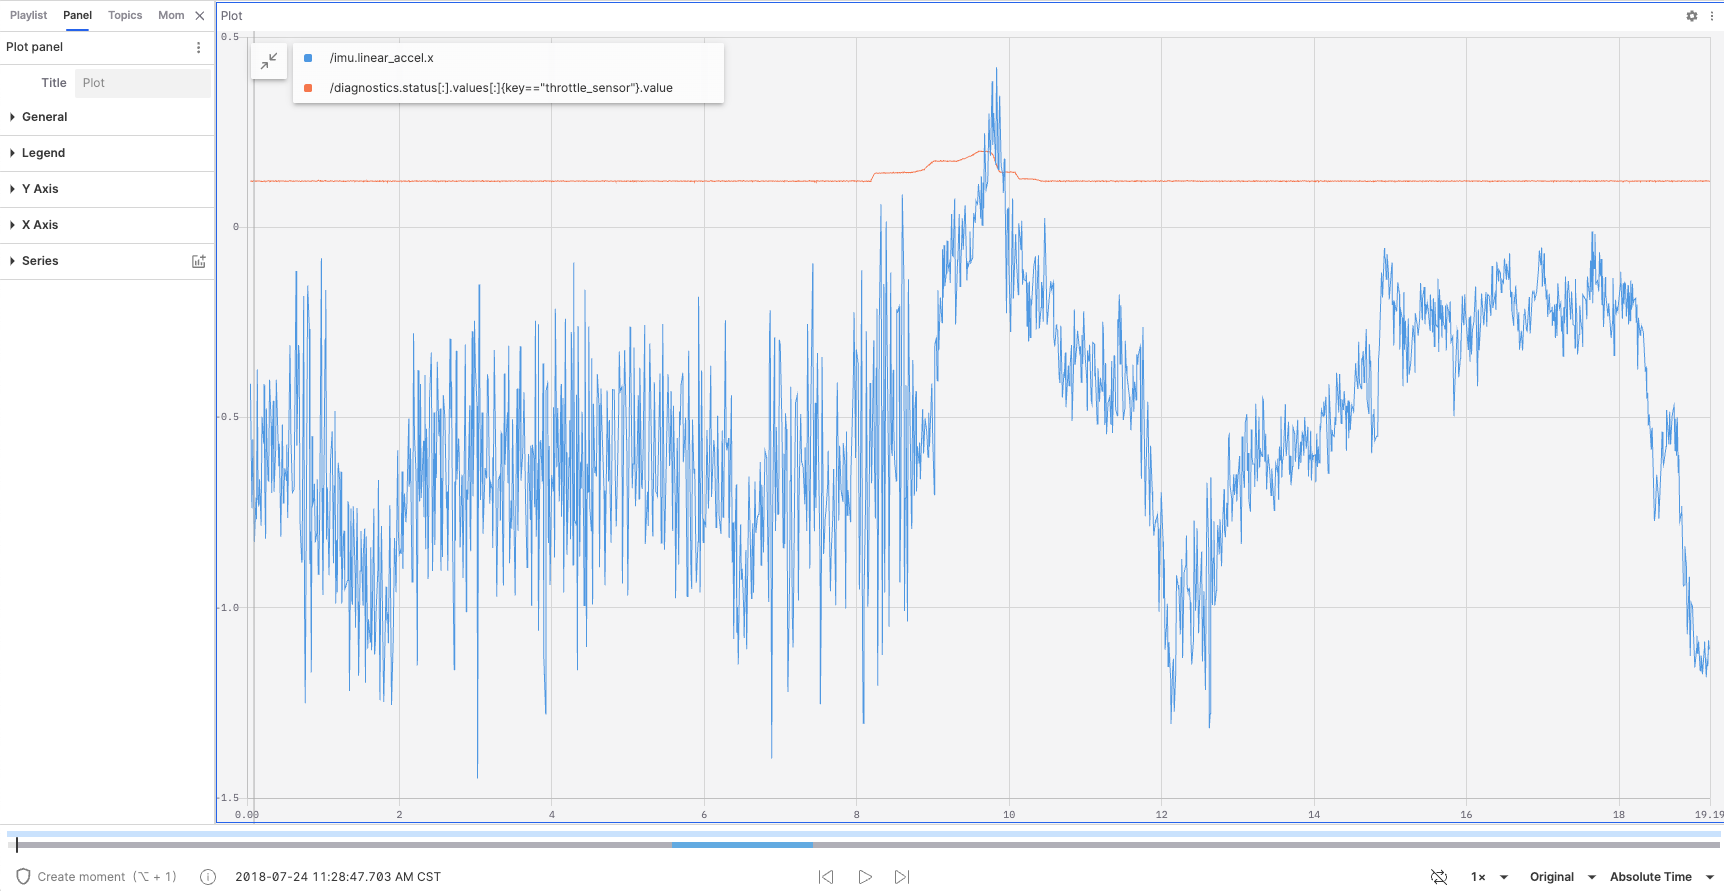
Task: Seek backward to previous frame
Action: [x=826, y=877]
